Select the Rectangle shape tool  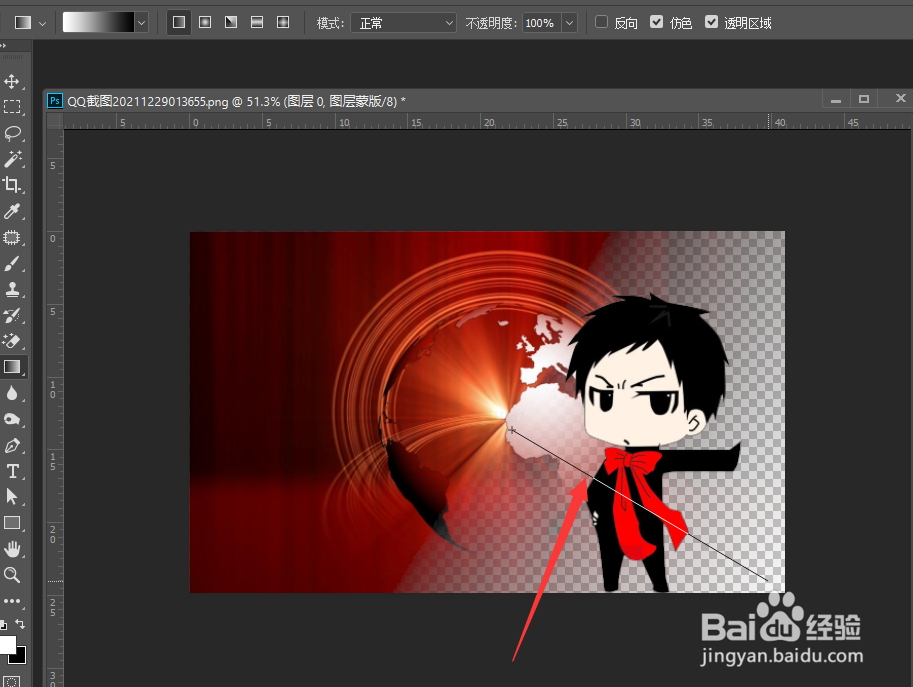[12, 523]
